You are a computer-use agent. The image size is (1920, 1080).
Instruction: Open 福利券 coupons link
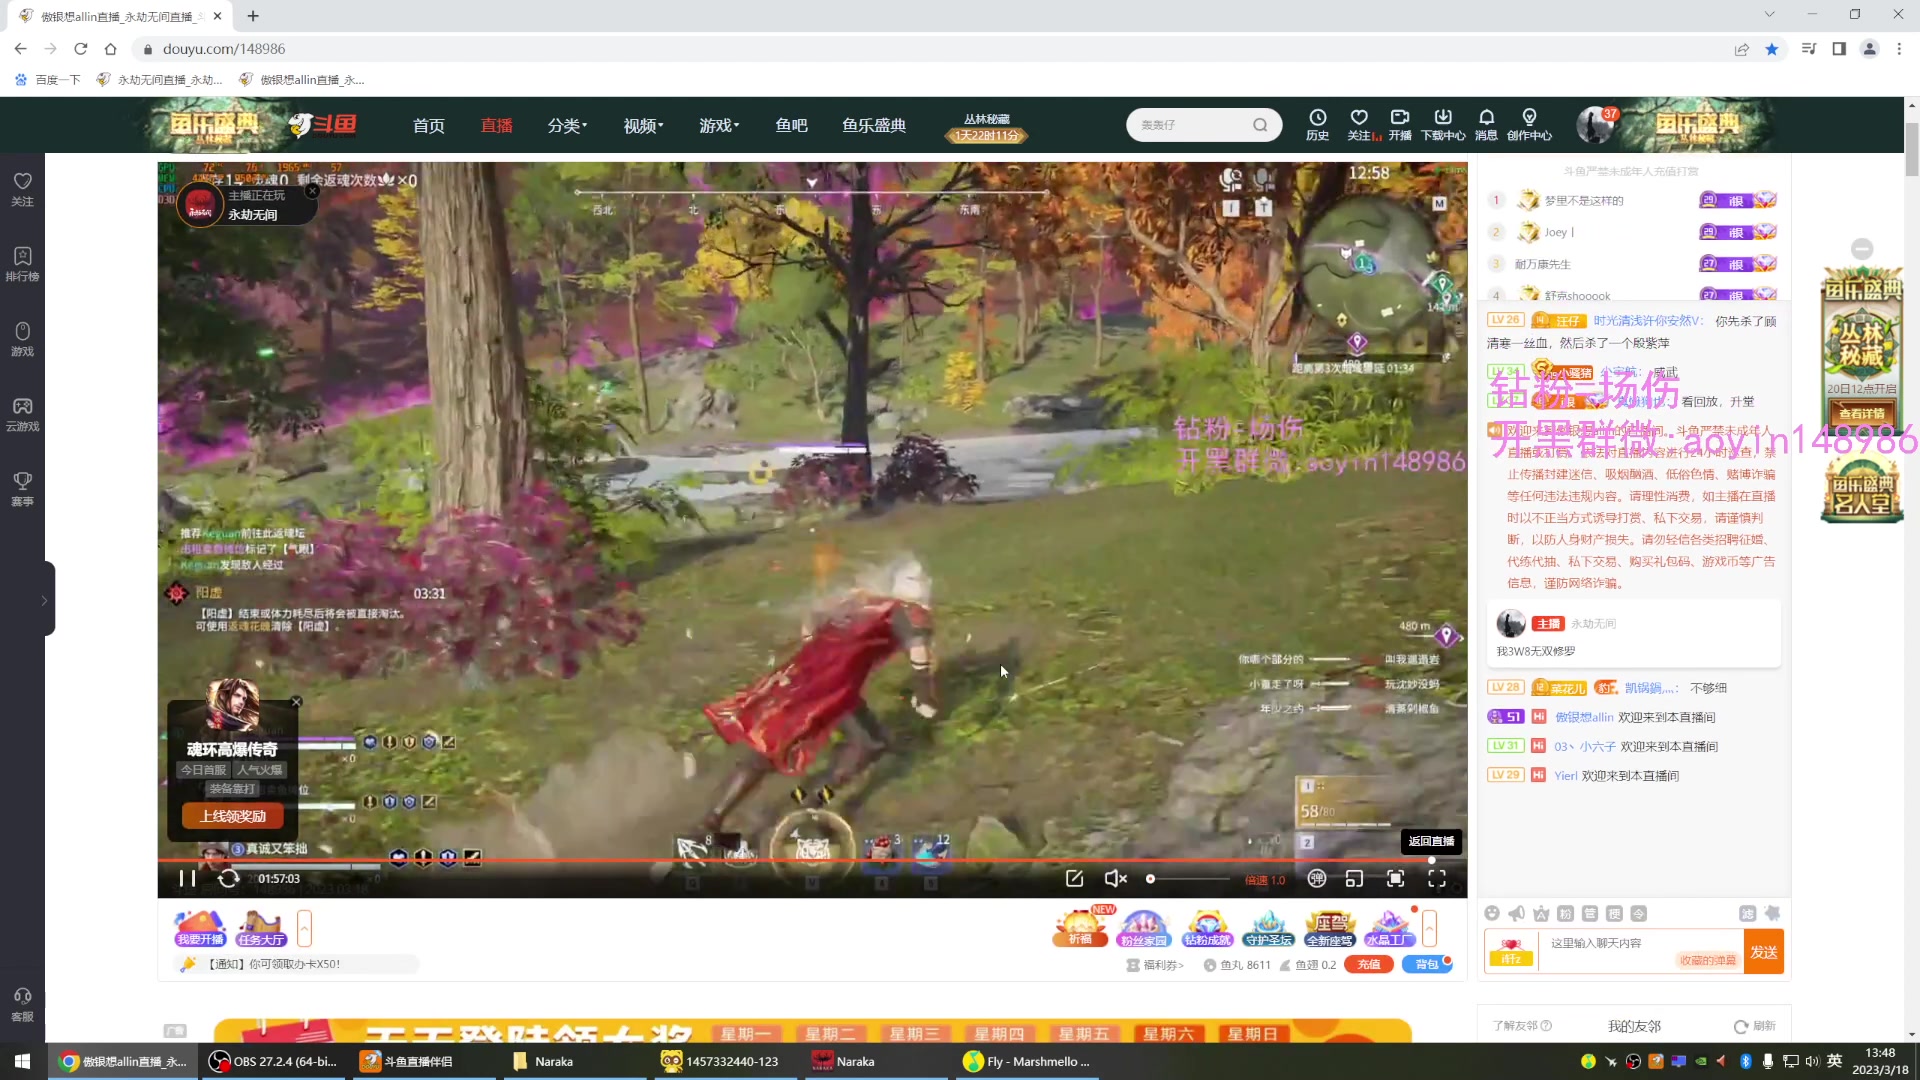click(x=1155, y=965)
